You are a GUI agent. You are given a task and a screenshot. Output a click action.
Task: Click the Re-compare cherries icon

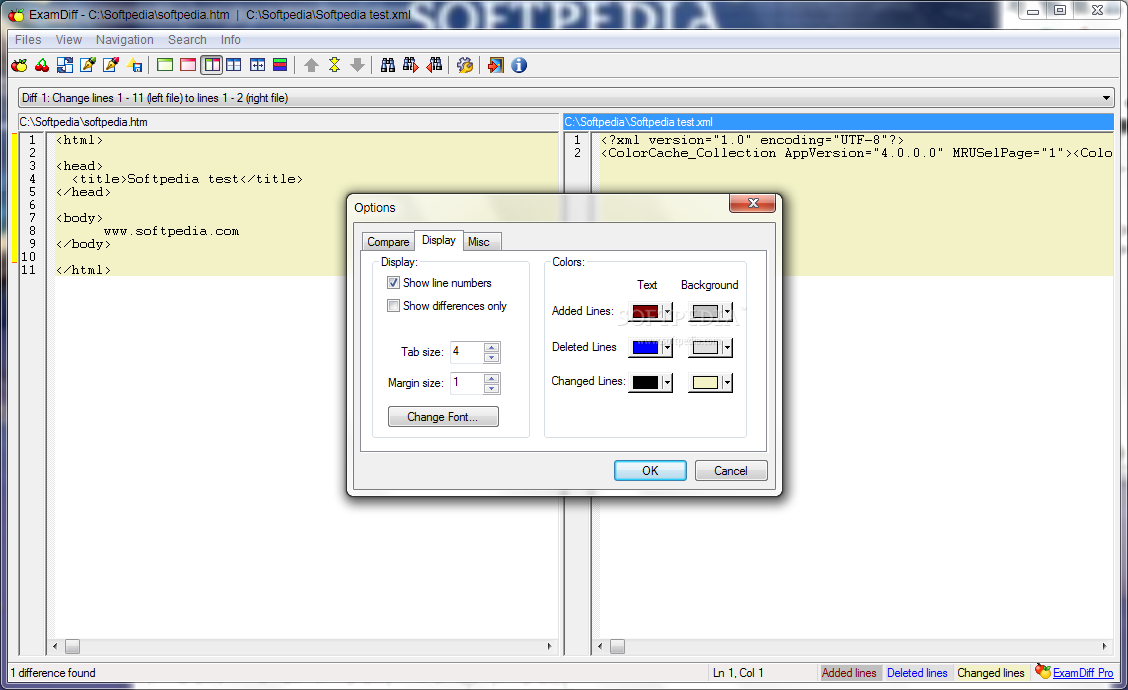pos(42,65)
